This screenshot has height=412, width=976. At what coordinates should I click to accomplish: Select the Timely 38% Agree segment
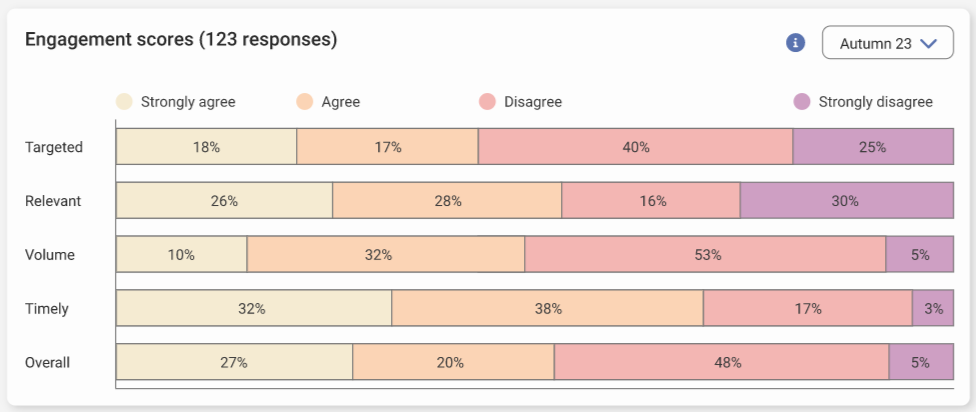click(547, 308)
